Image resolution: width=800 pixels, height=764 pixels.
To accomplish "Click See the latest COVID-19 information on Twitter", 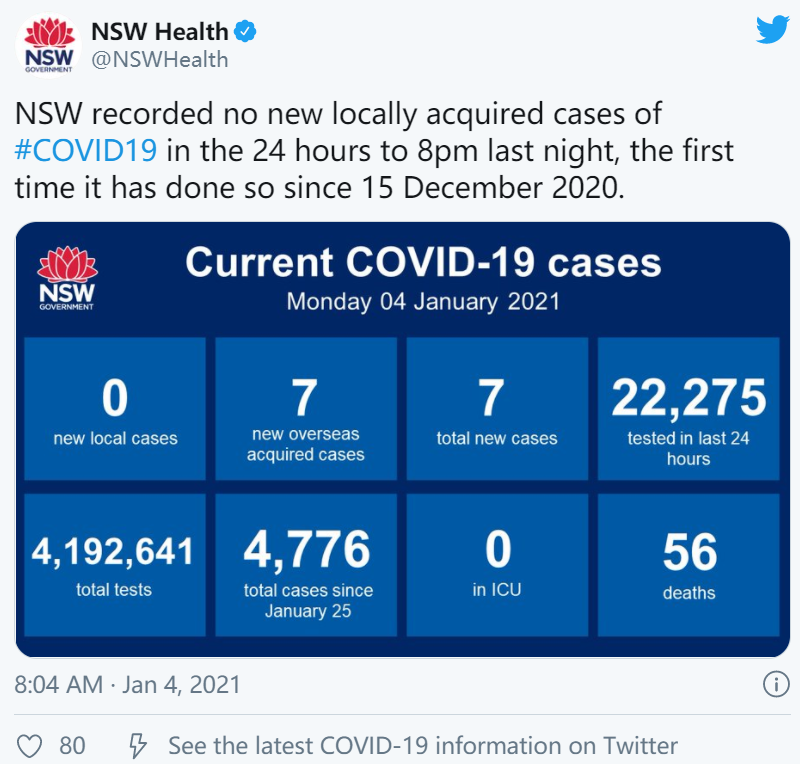I will click(423, 746).
